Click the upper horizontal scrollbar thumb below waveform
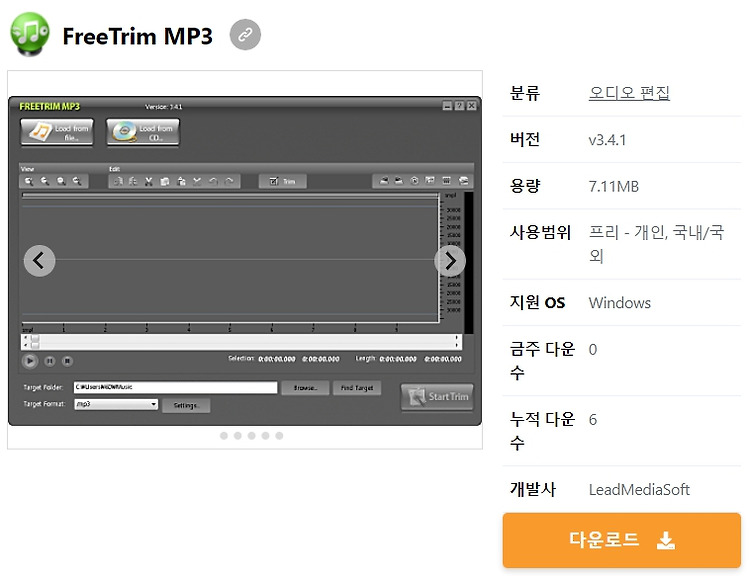 tap(35, 338)
